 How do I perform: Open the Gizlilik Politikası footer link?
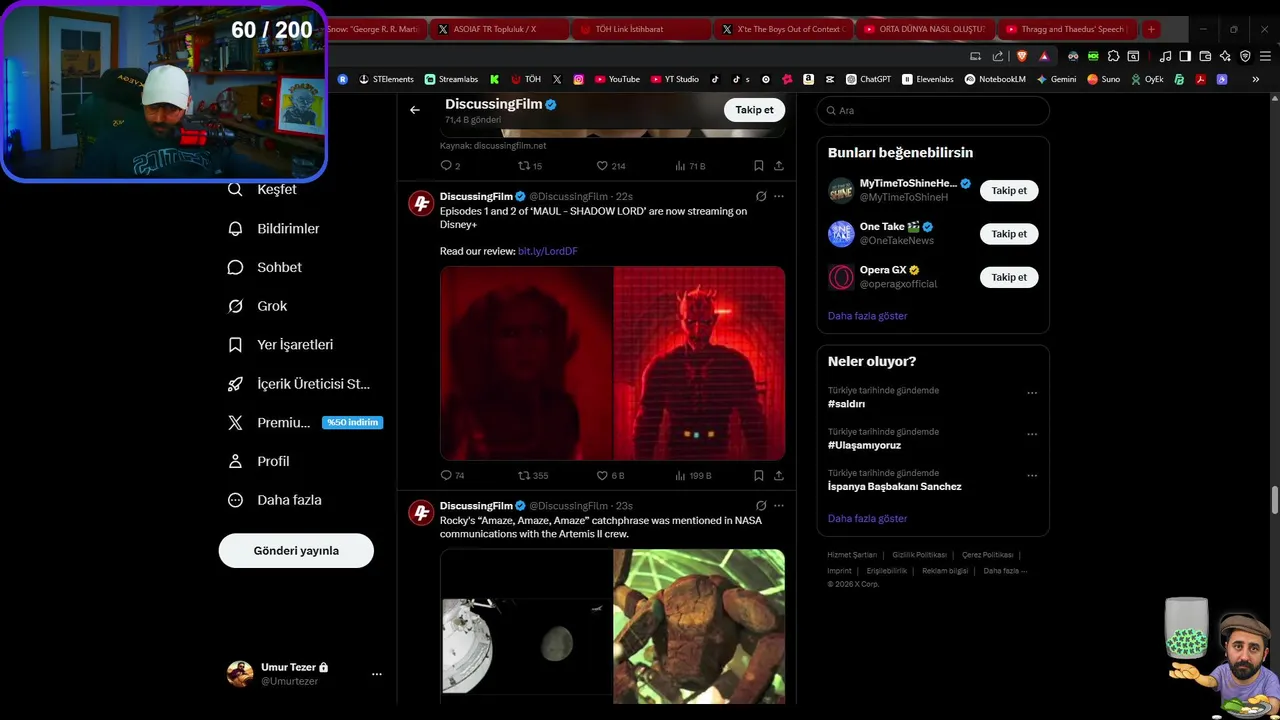(919, 555)
